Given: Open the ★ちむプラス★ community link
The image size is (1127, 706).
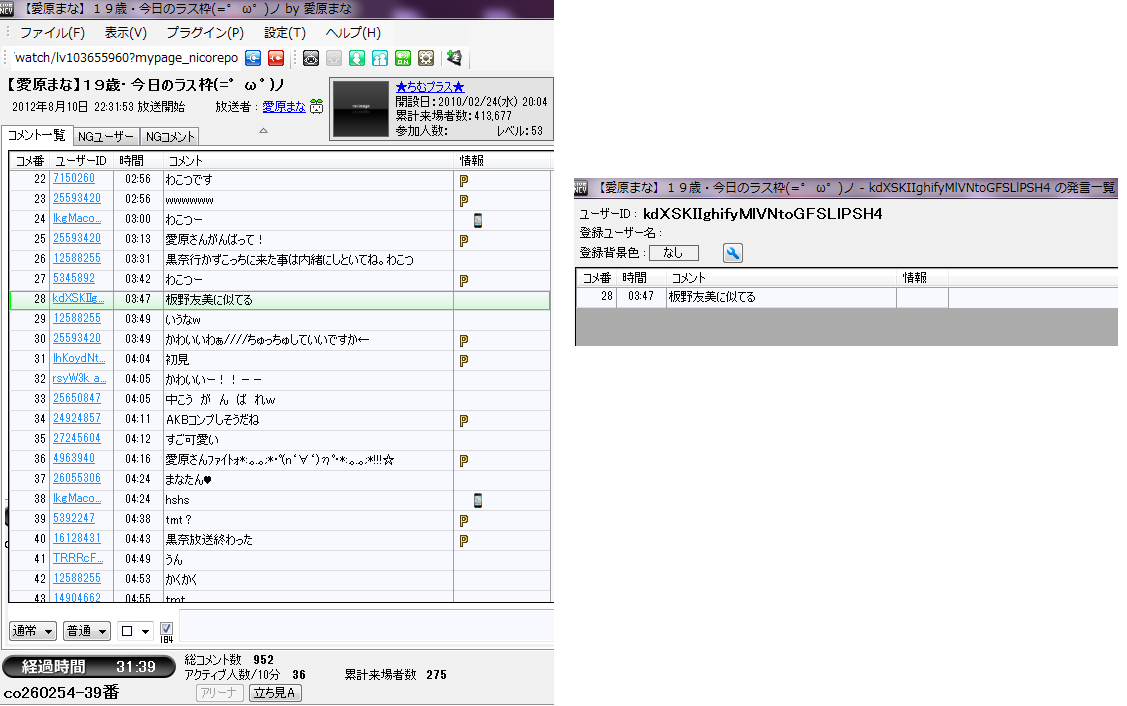Looking at the screenshot, I should (430, 87).
